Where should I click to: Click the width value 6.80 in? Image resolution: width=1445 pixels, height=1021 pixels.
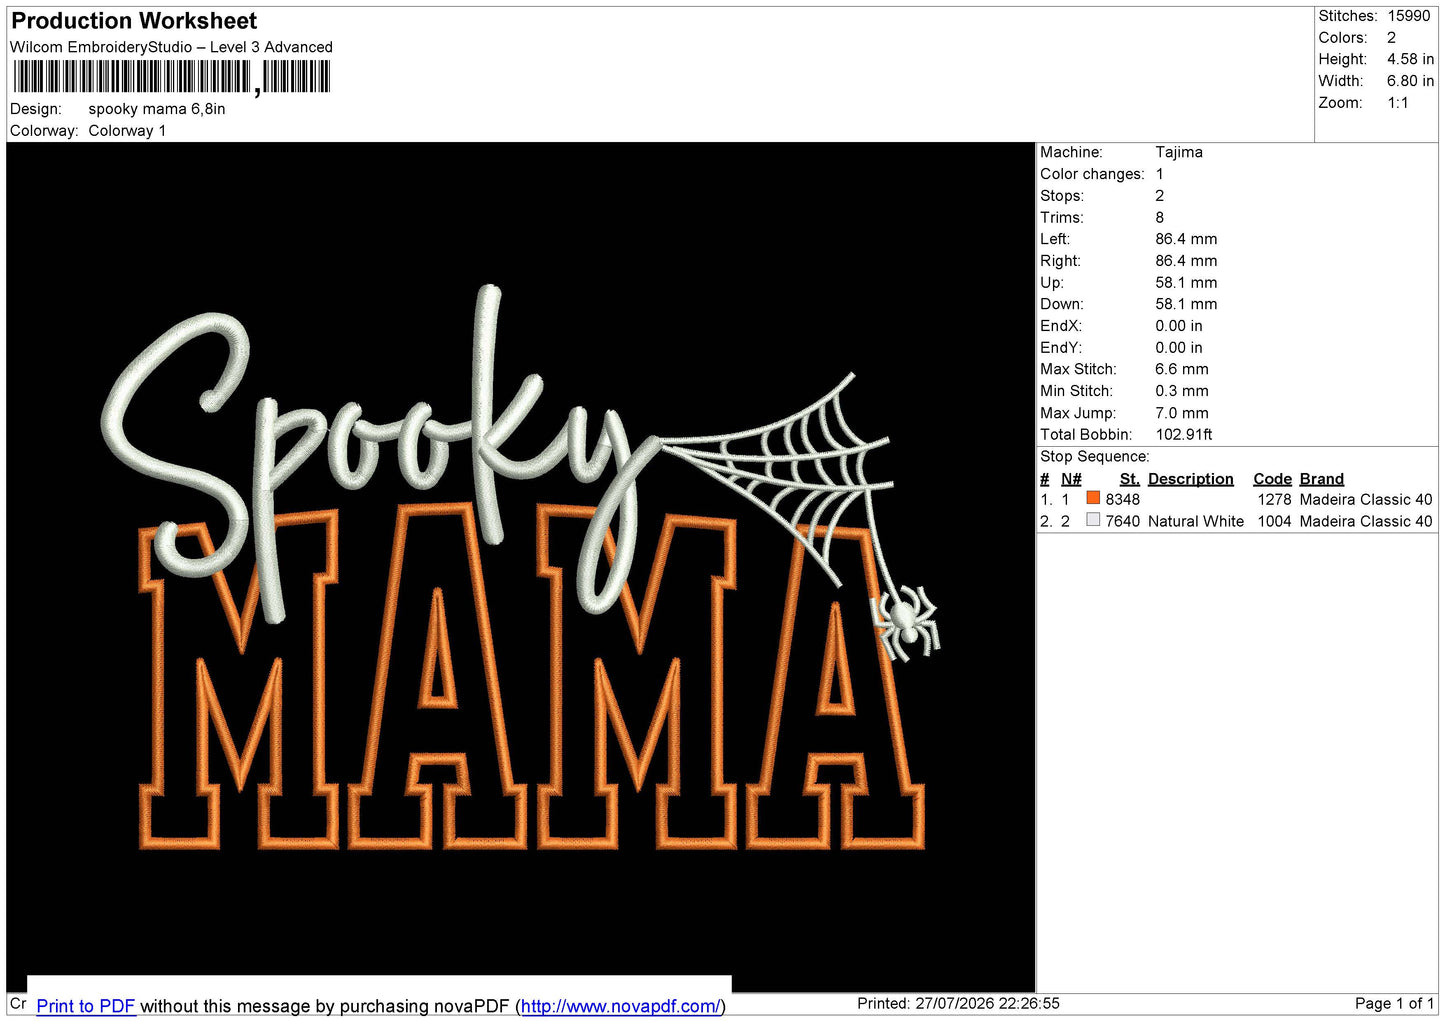pos(1410,81)
